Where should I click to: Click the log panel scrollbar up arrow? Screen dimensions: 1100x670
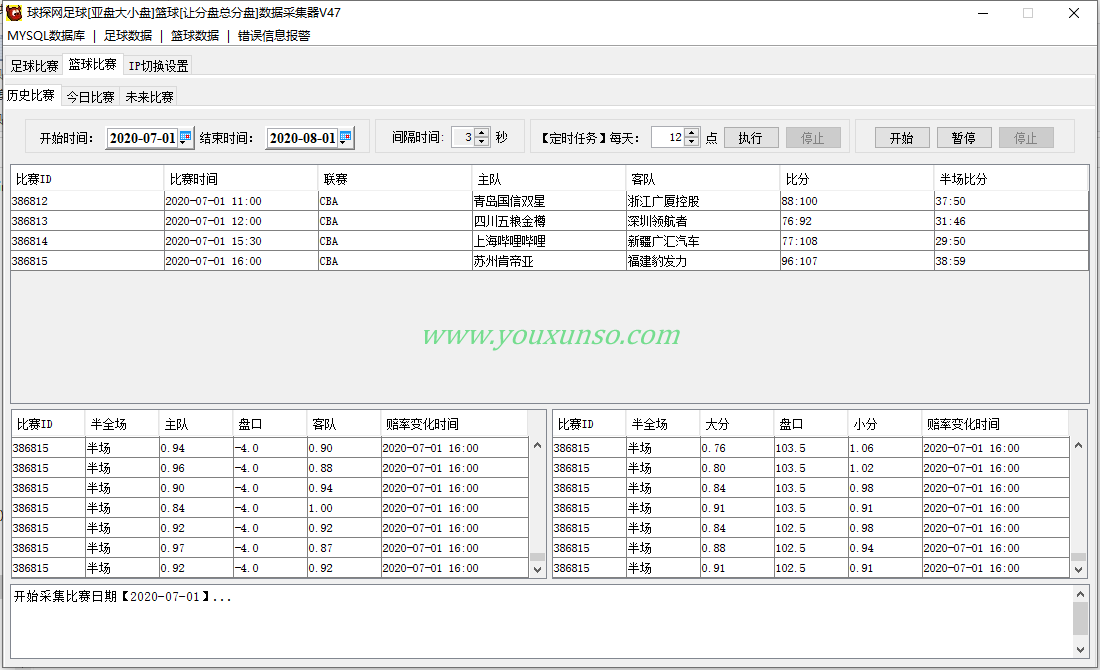(1080, 594)
